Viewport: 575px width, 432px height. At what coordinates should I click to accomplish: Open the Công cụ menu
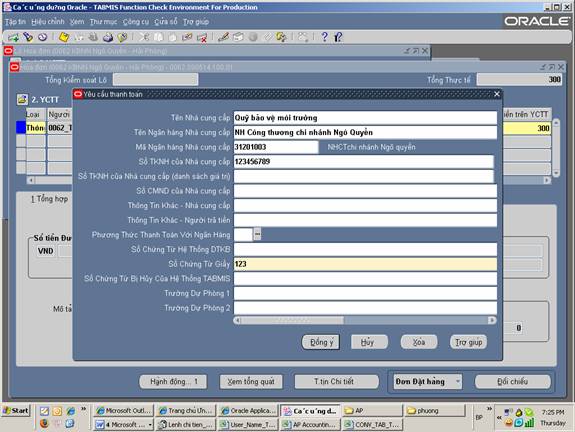(136, 22)
